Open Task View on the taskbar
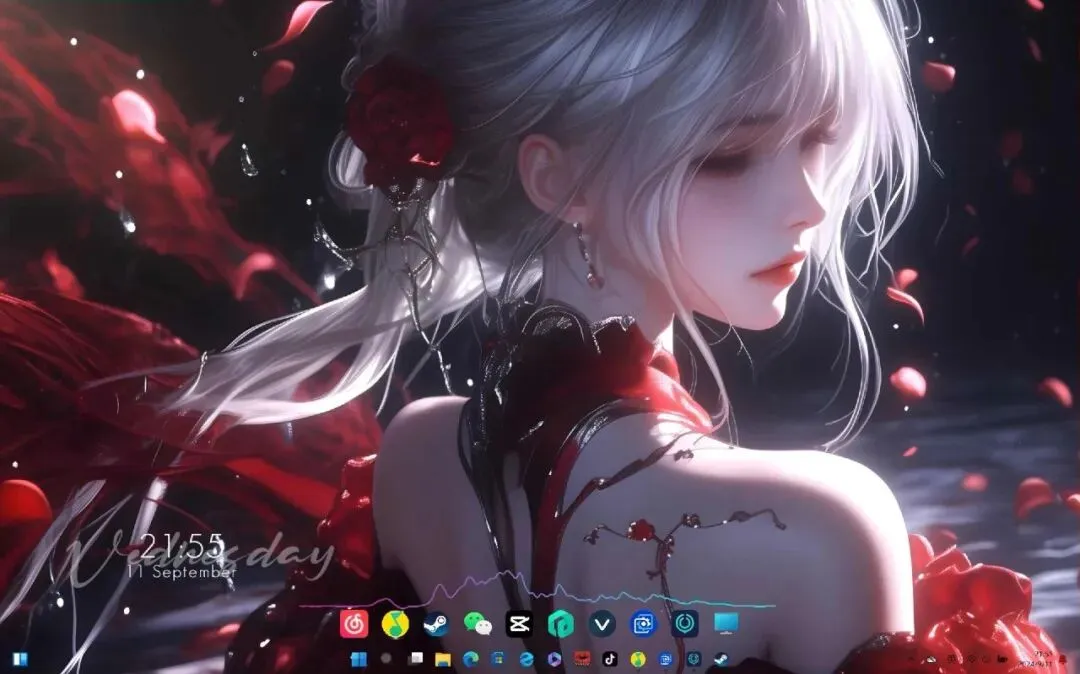 [x=415, y=660]
